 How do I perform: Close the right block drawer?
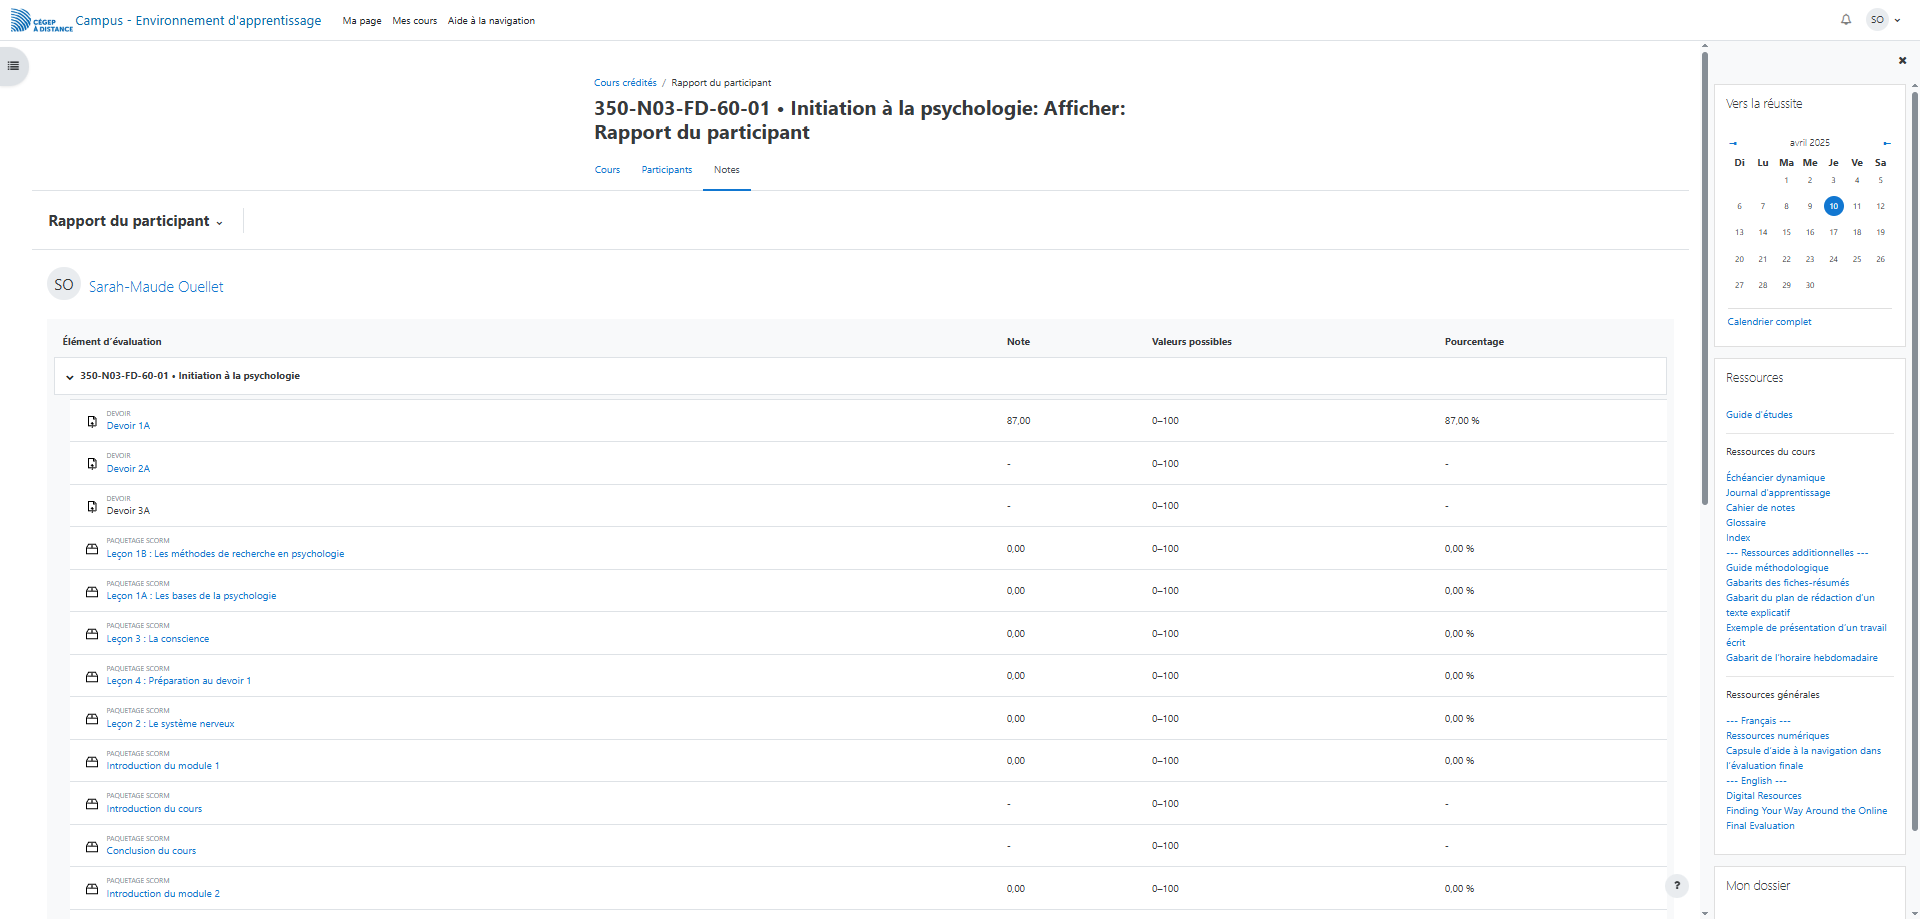tap(1902, 61)
